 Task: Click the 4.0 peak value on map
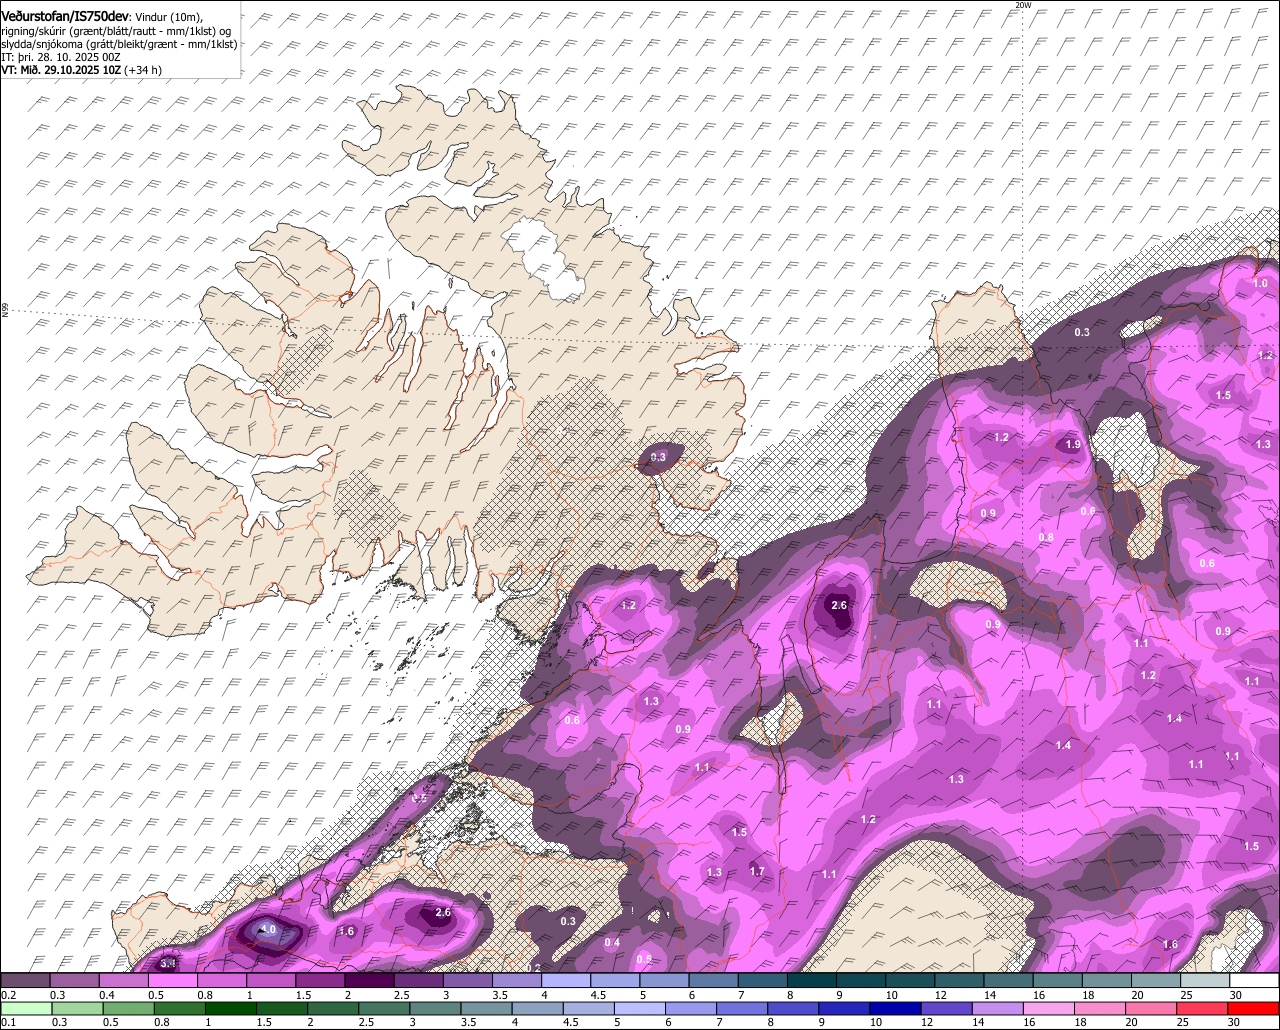click(x=267, y=931)
